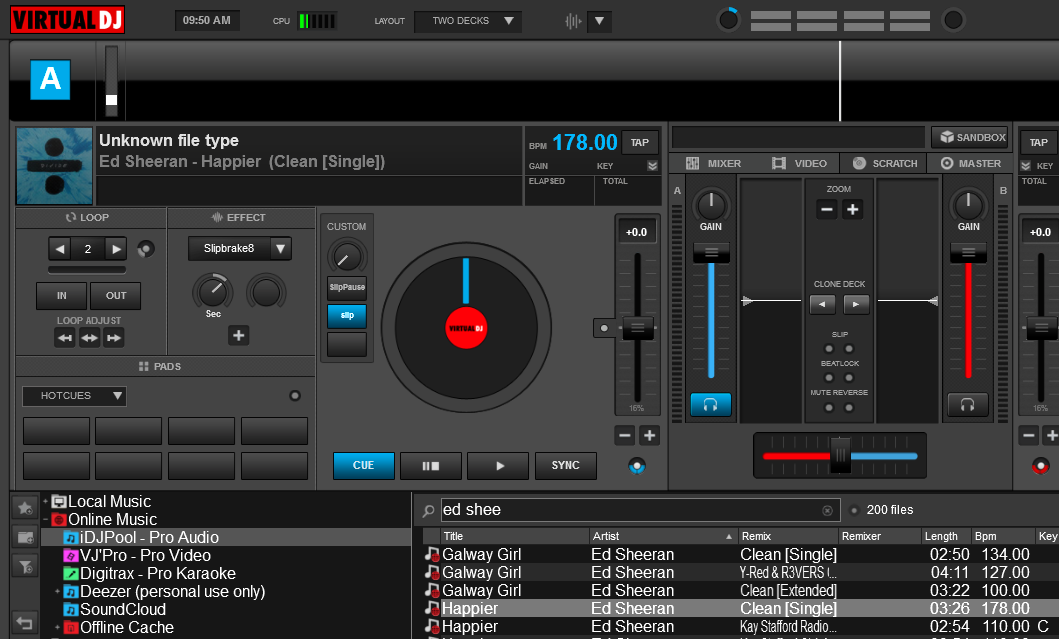The width and height of the screenshot is (1059, 639).
Task: Switch to the VIDEO tab
Action: click(800, 163)
